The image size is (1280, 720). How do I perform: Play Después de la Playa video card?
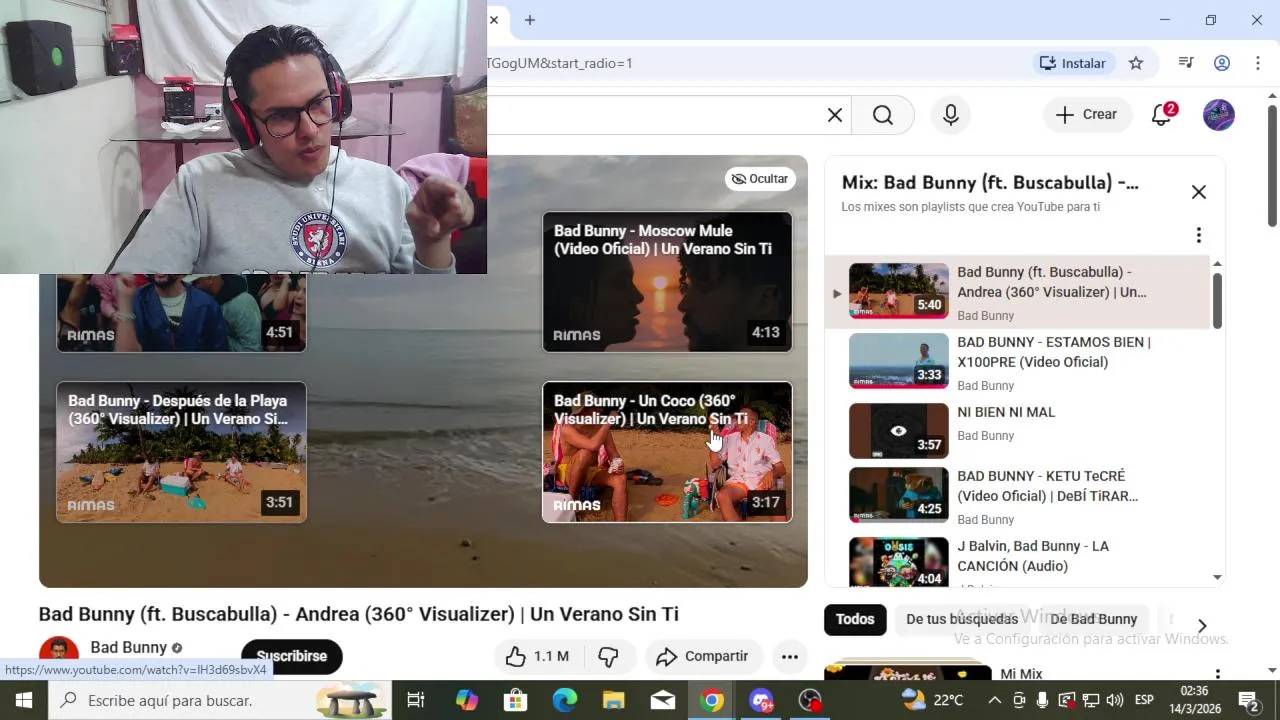pos(181,452)
